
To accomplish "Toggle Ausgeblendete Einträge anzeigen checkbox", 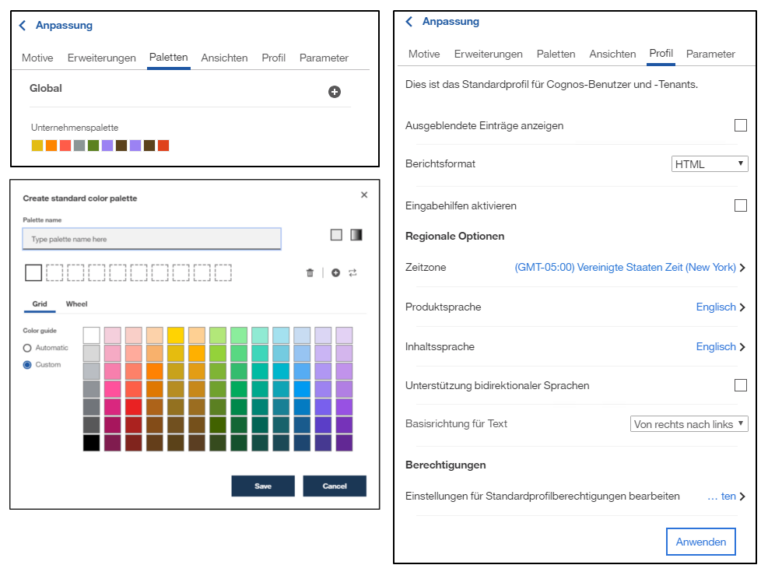I will pyautogui.click(x=741, y=125).
